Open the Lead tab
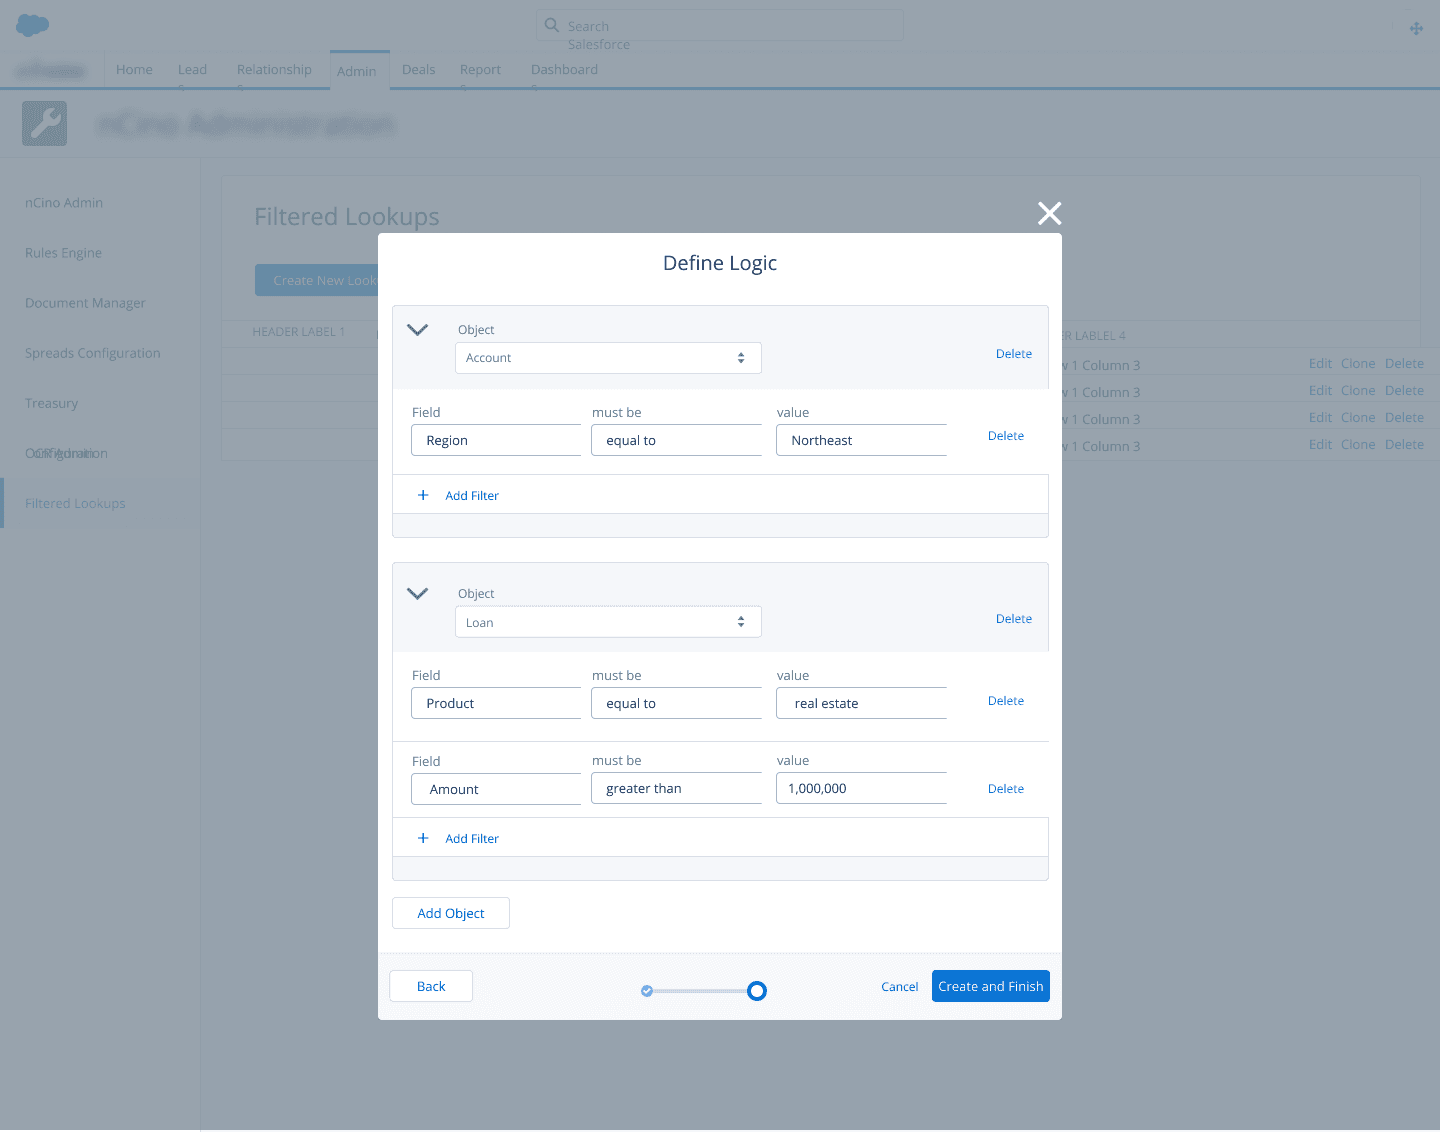Image resolution: width=1440 pixels, height=1132 pixels. 192,69
